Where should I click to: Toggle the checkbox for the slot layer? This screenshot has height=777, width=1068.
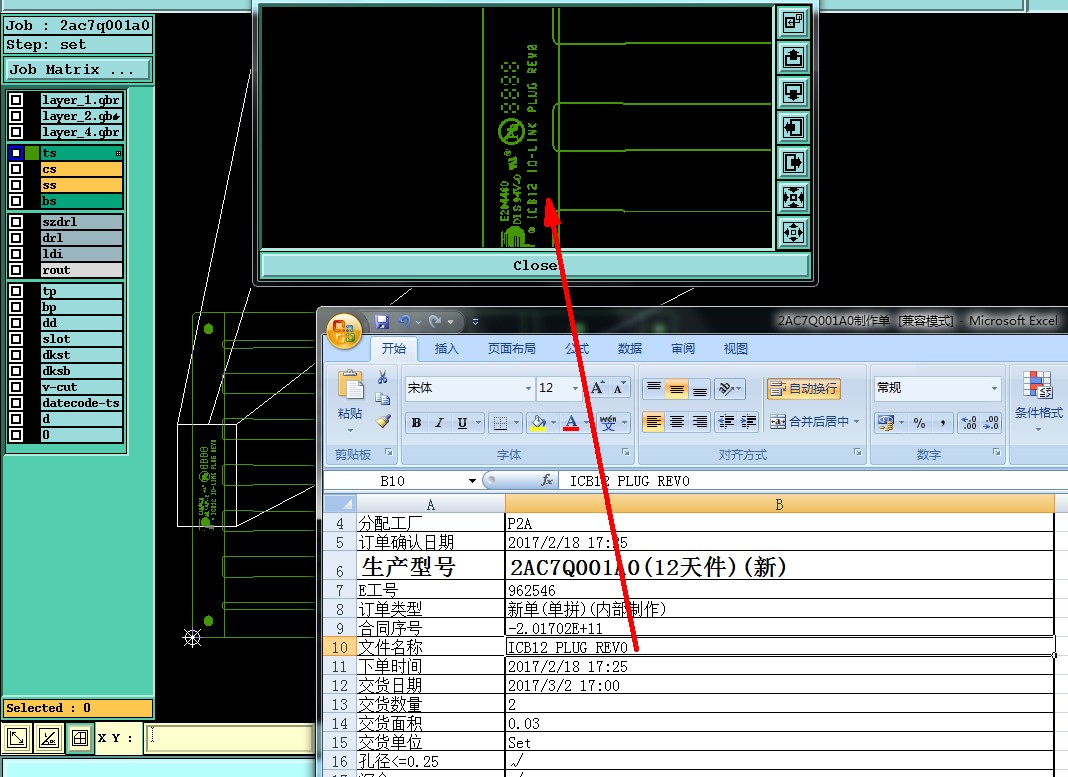(16, 339)
